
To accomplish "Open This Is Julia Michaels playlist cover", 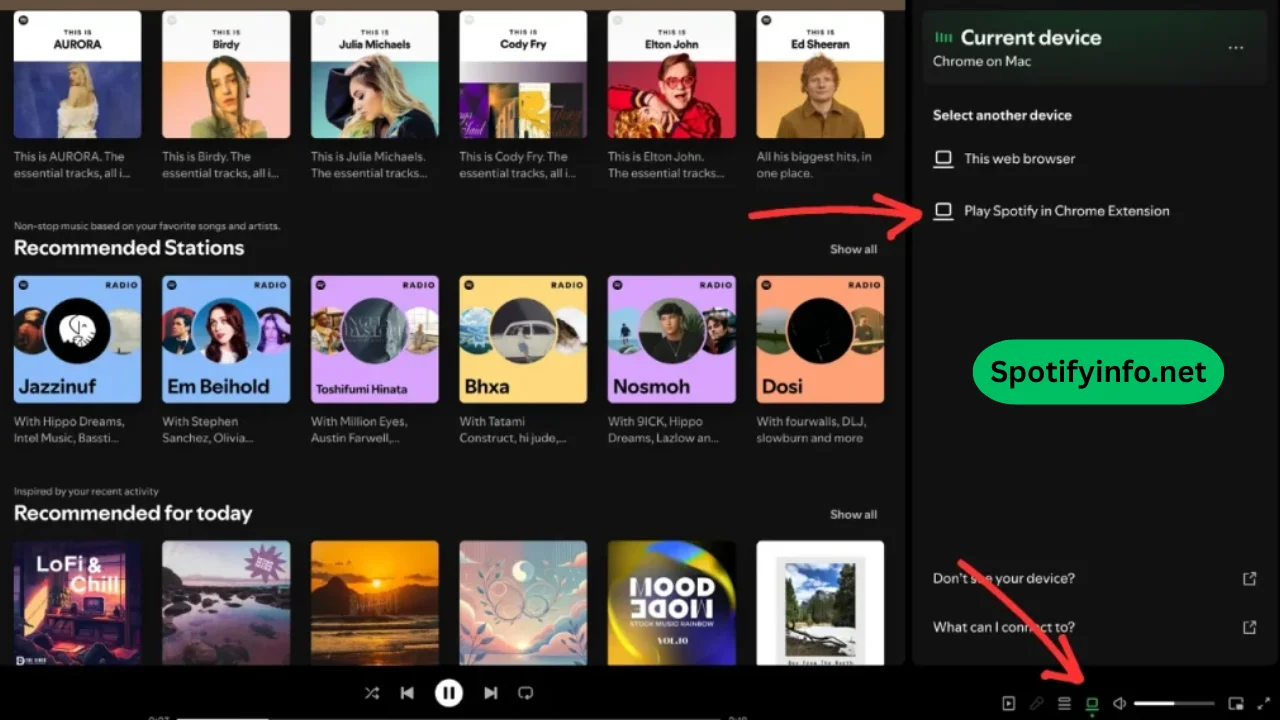I will point(374,74).
